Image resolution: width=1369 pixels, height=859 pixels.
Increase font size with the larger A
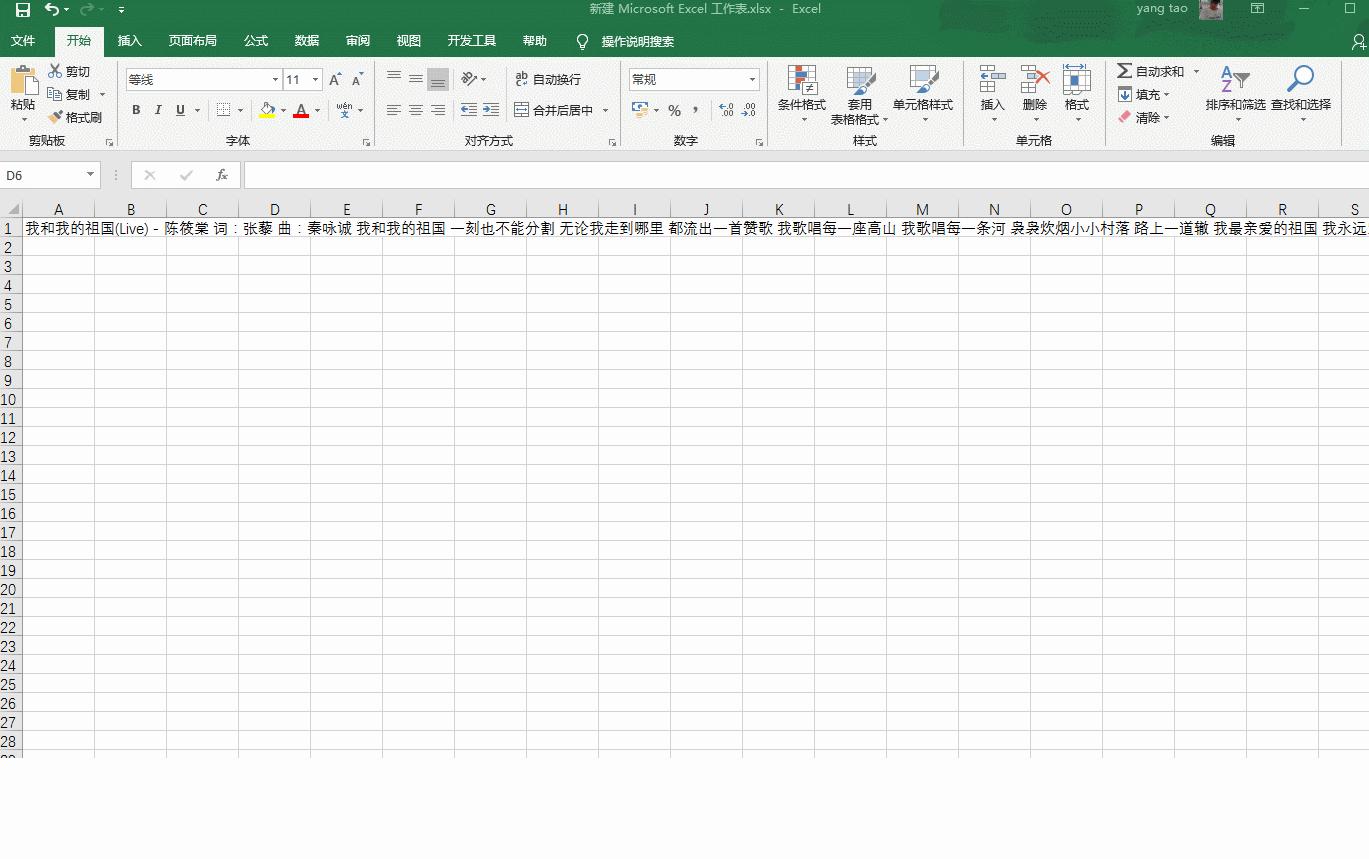[x=336, y=80]
